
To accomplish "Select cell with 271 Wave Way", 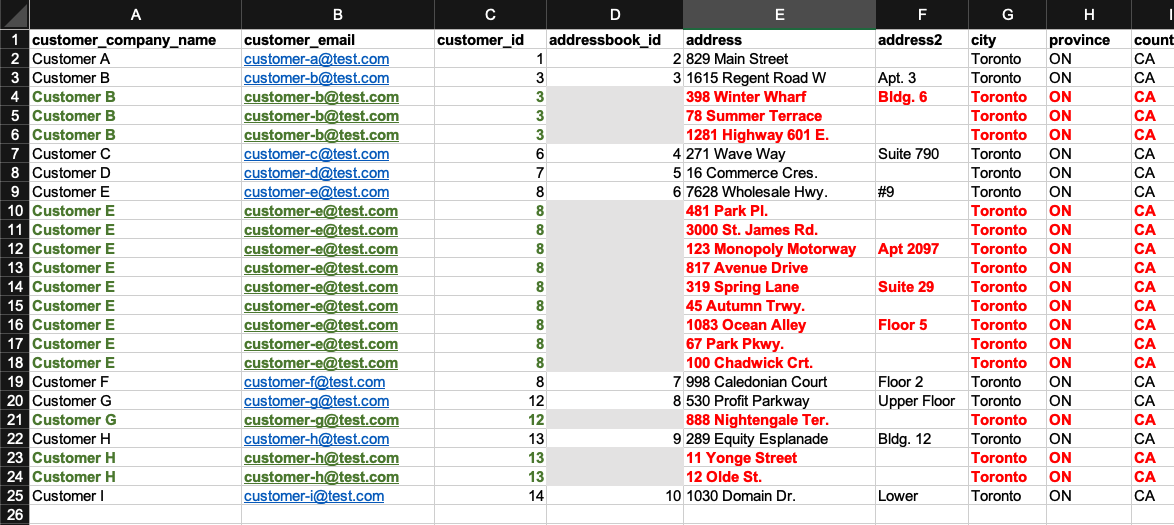I will (779, 154).
